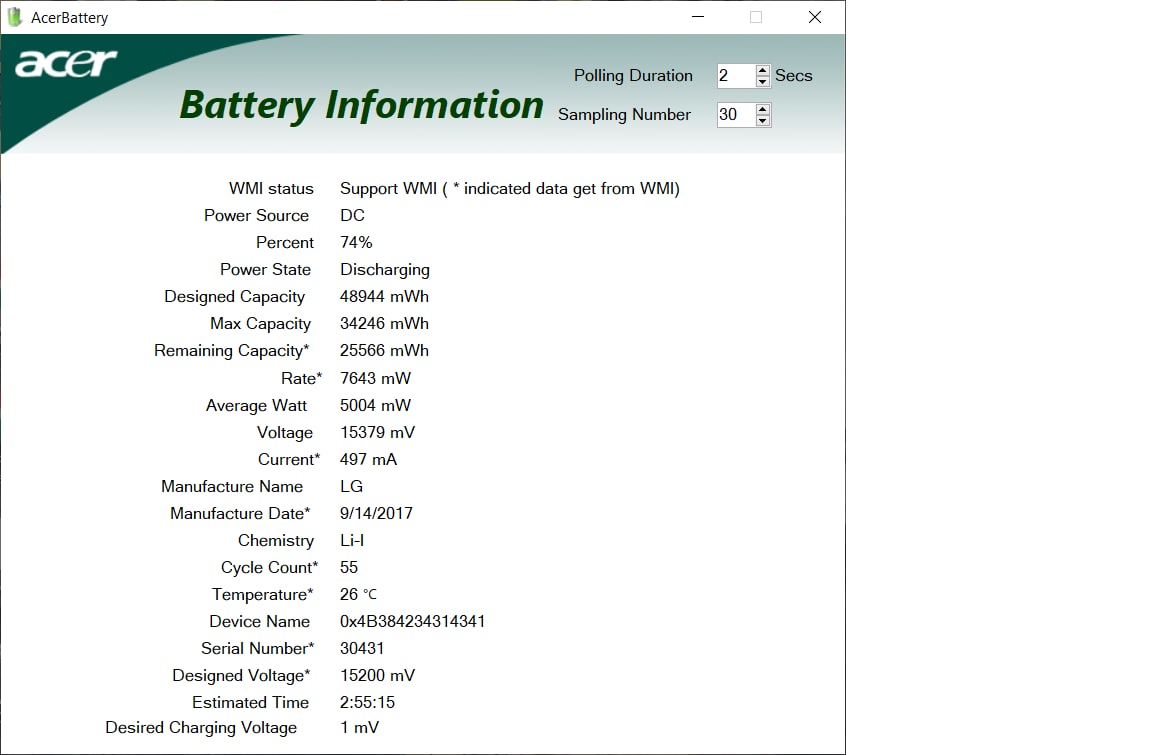Click Designed Voltage value 15200 mV

tap(377, 676)
